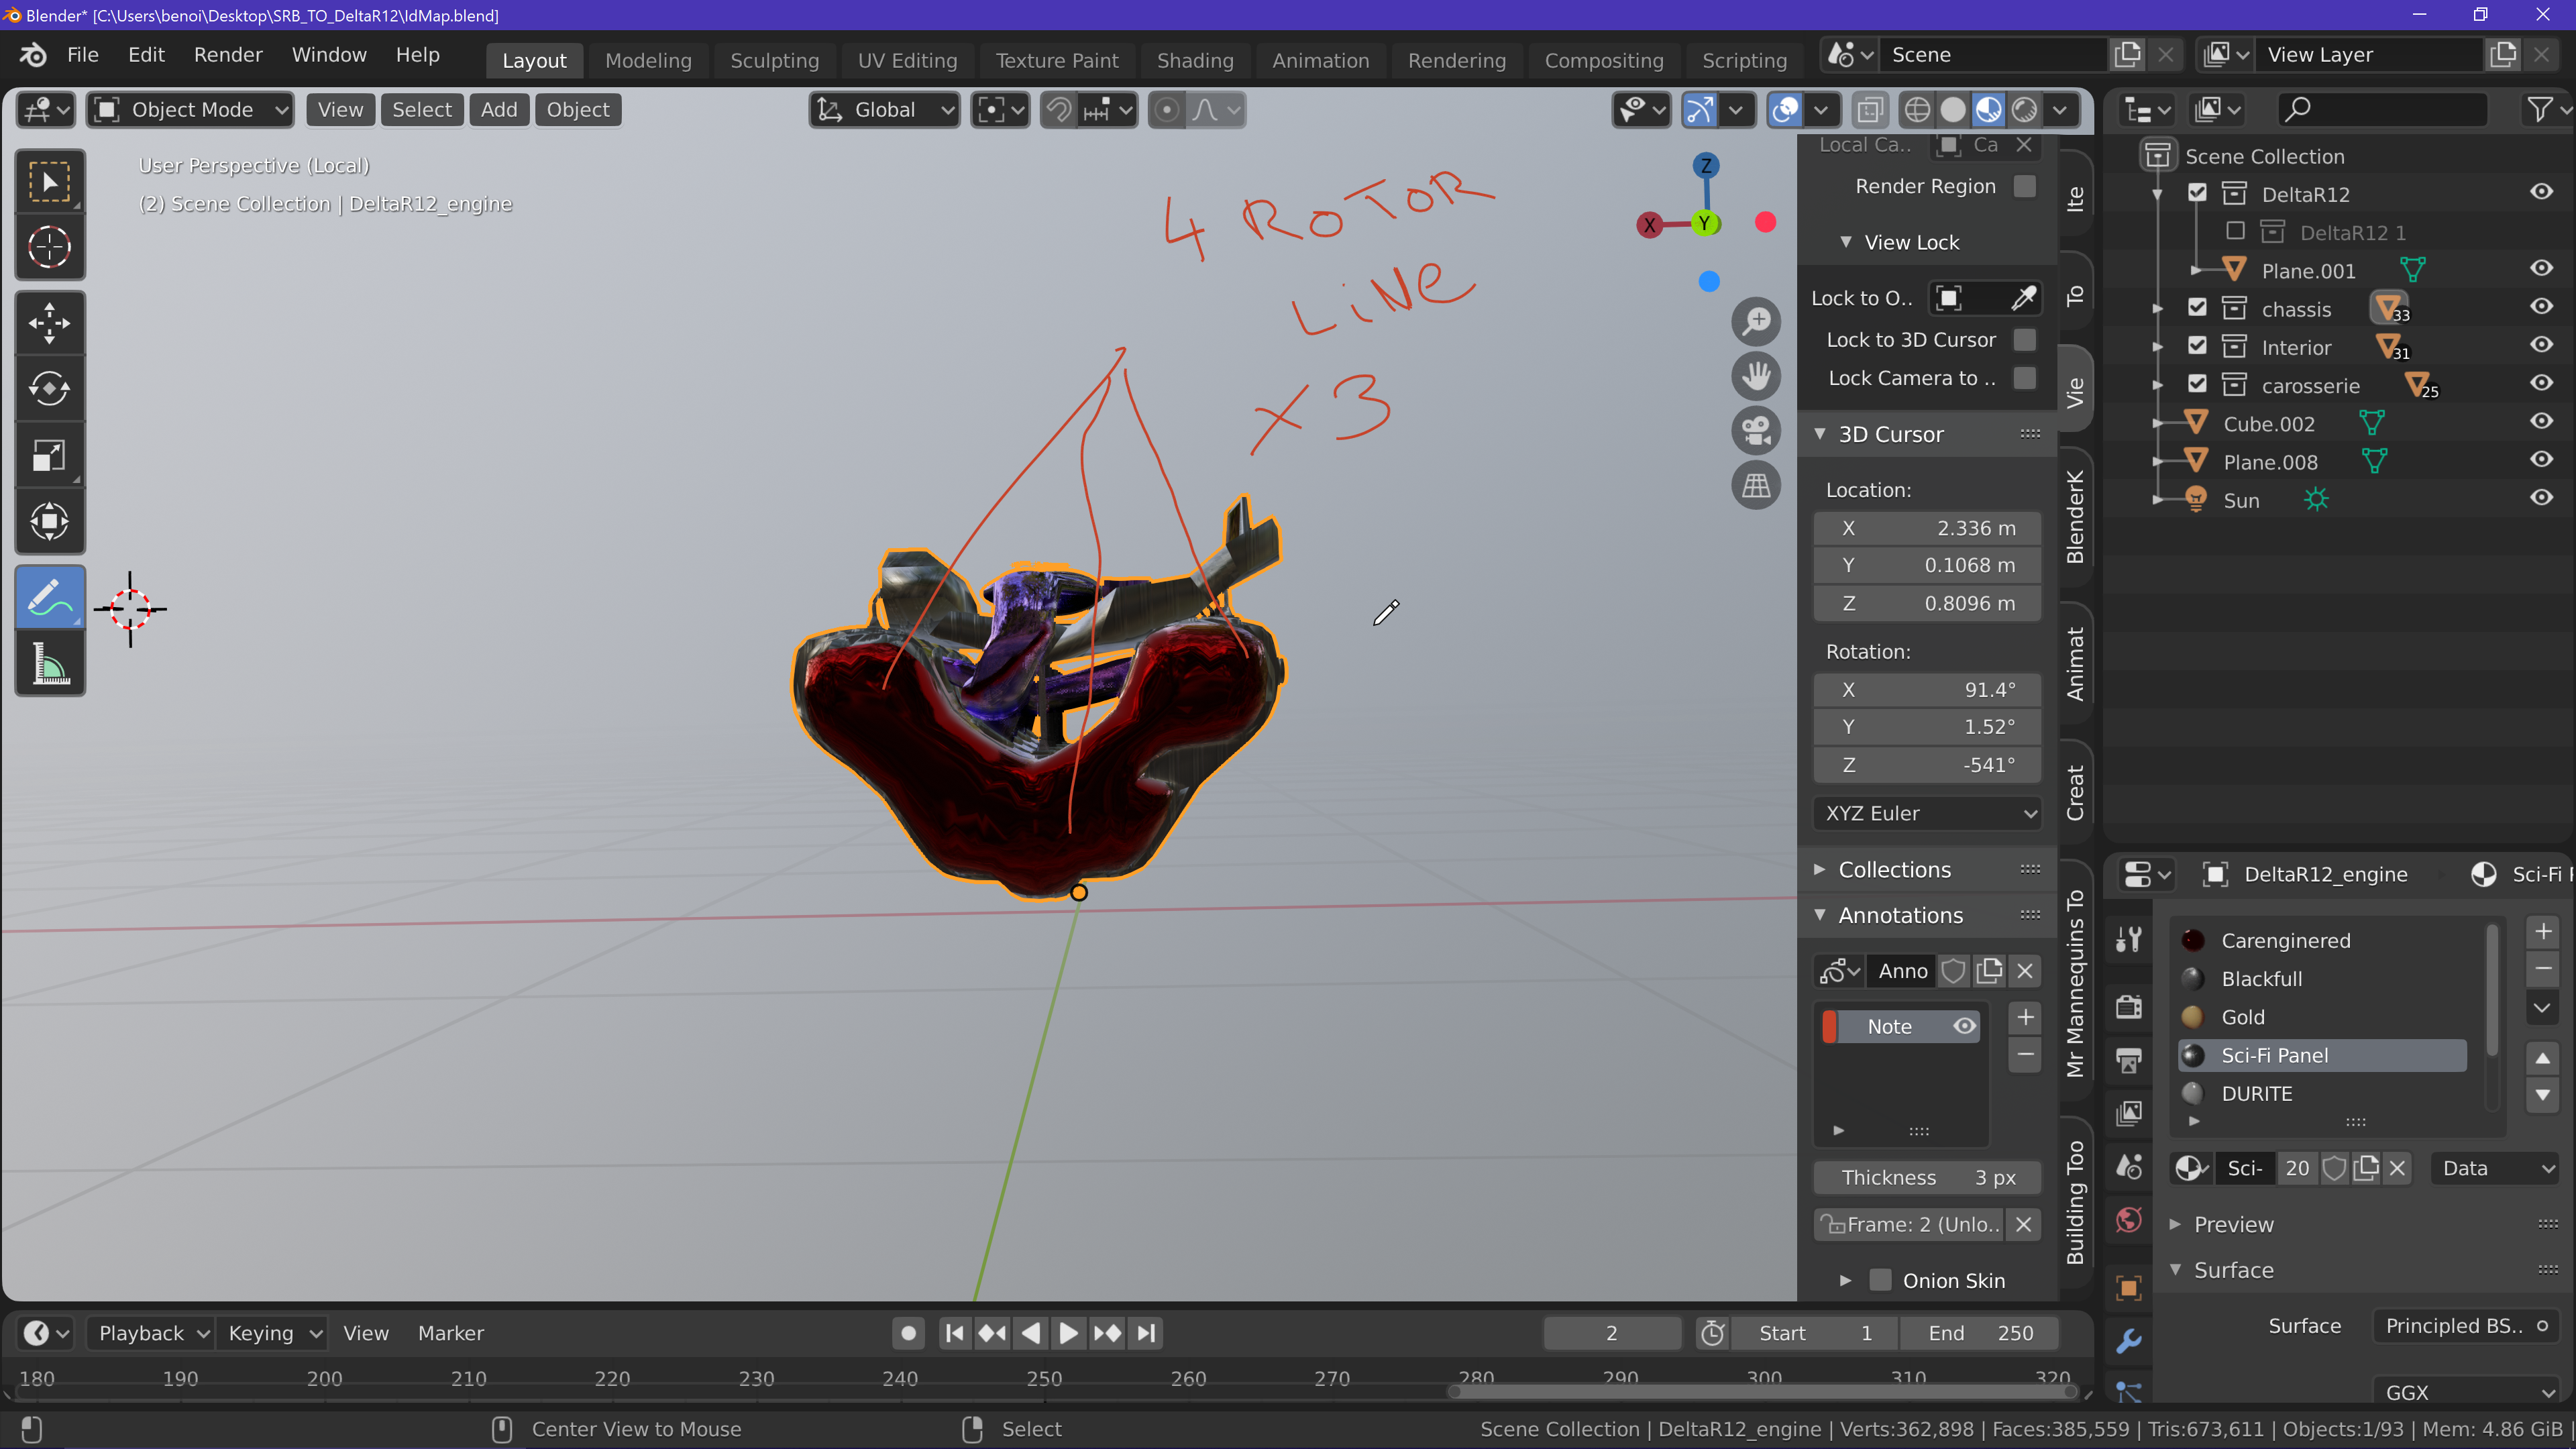Image resolution: width=2576 pixels, height=1449 pixels.
Task: Activate the Move tool
Action: (49, 323)
